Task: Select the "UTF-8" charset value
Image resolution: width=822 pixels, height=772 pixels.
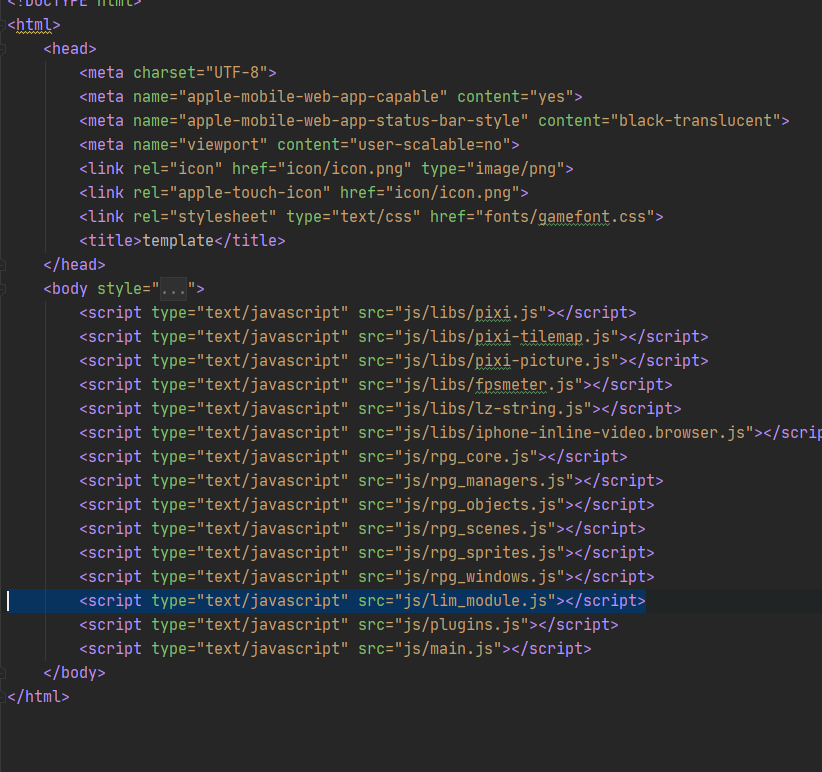Action: pos(236,73)
